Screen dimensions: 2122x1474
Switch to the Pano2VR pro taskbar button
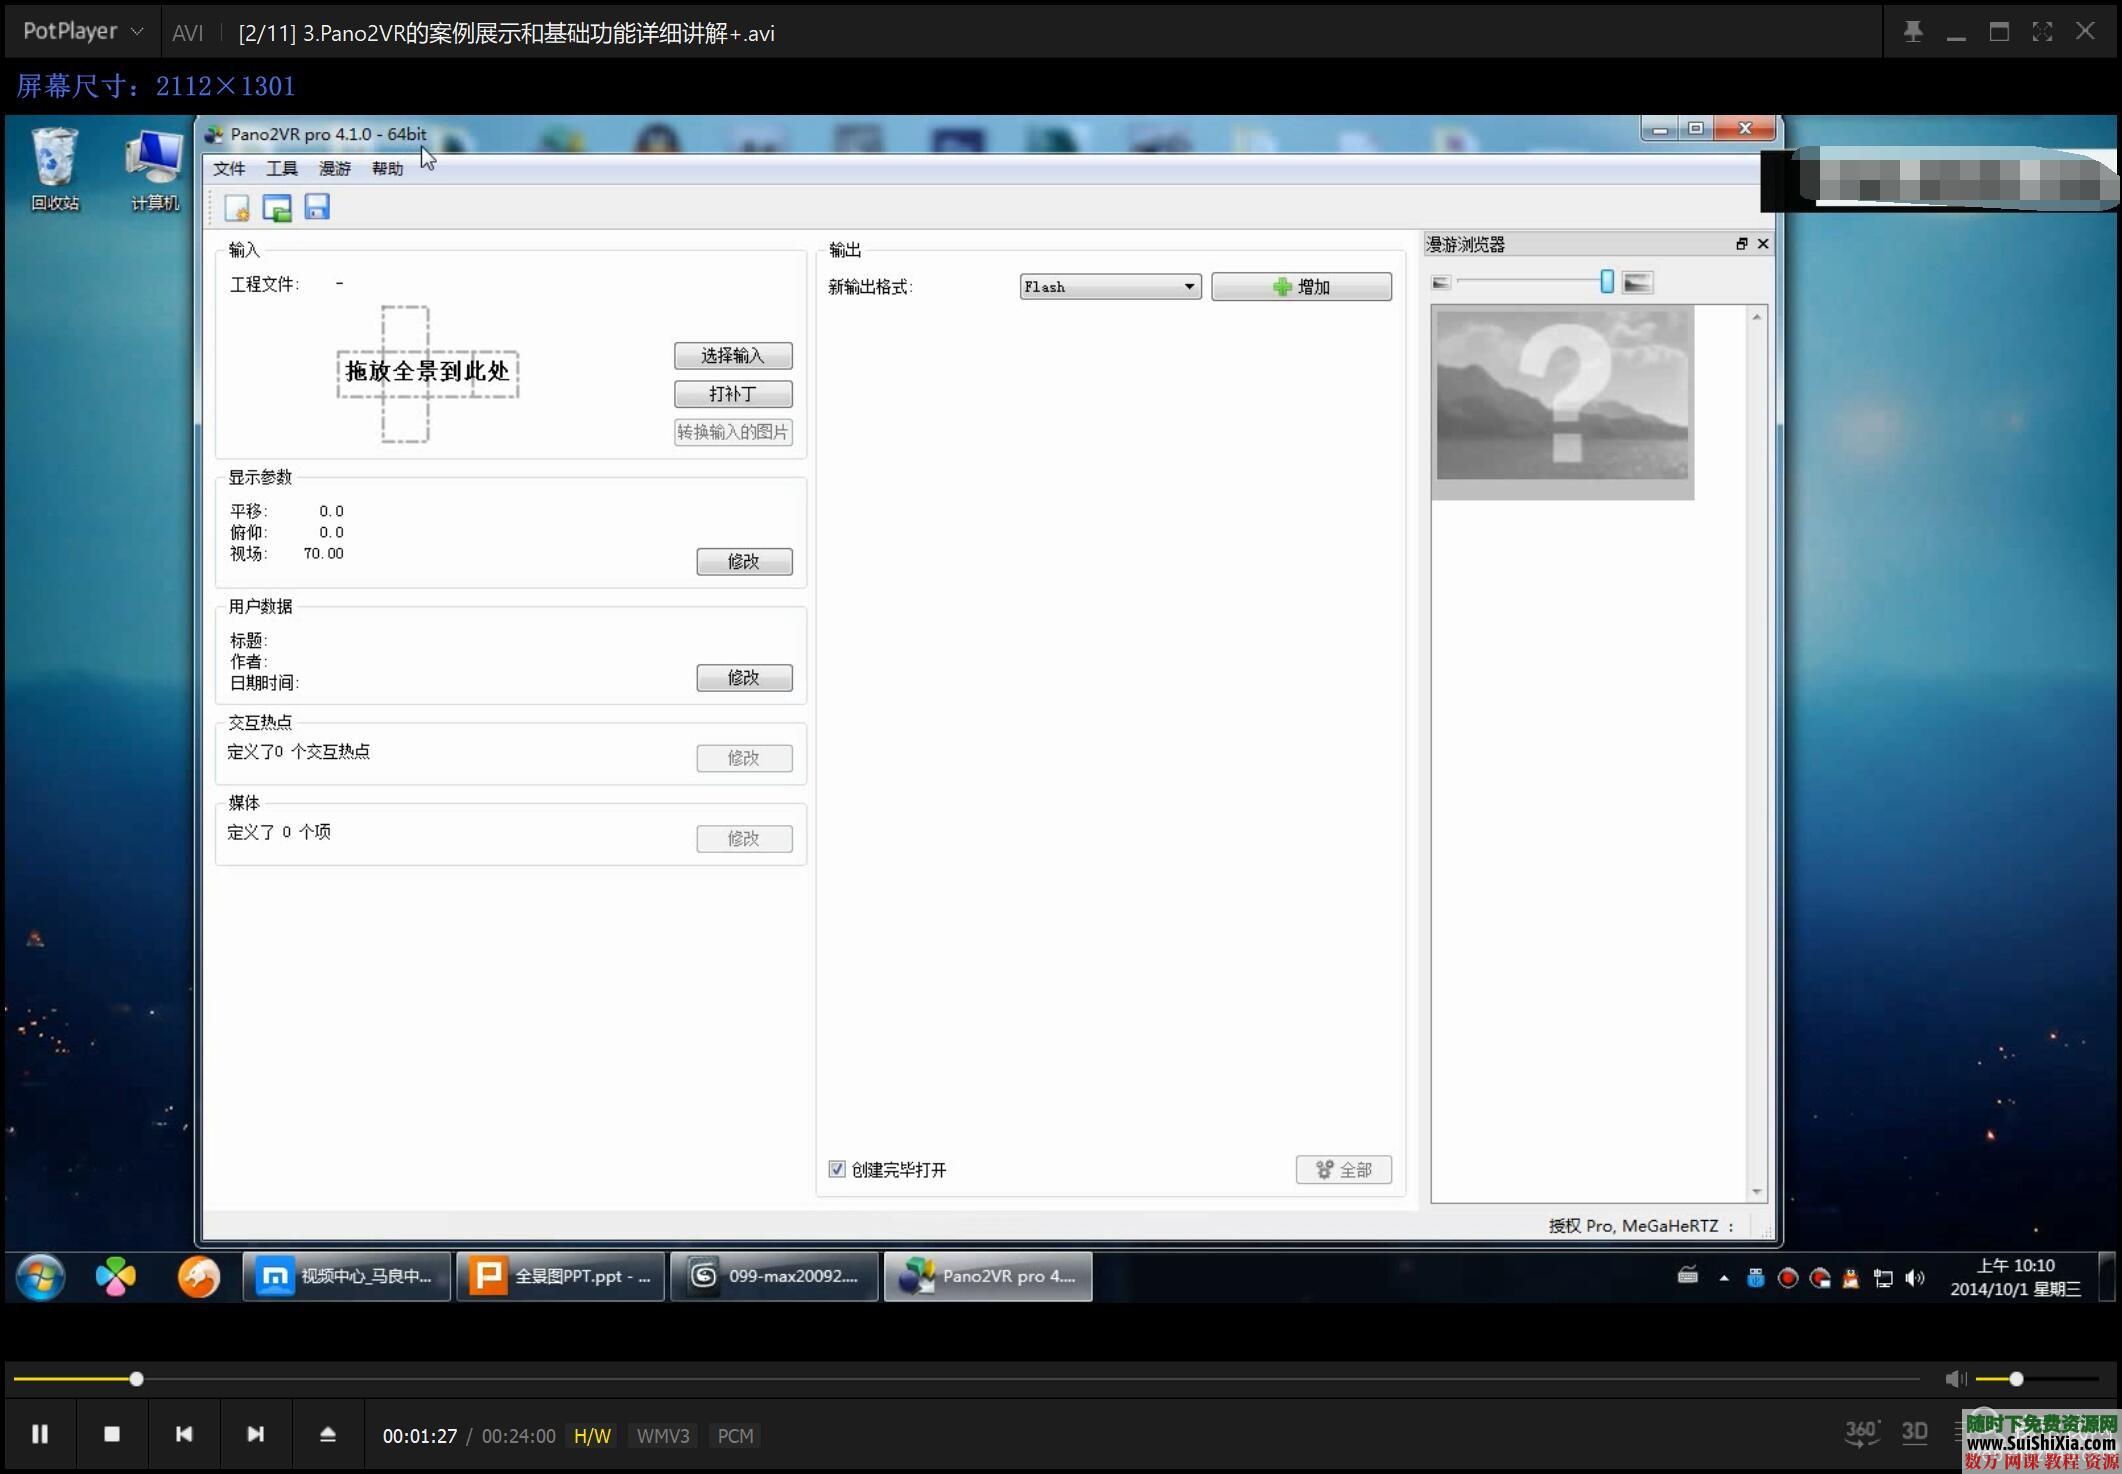coord(988,1277)
